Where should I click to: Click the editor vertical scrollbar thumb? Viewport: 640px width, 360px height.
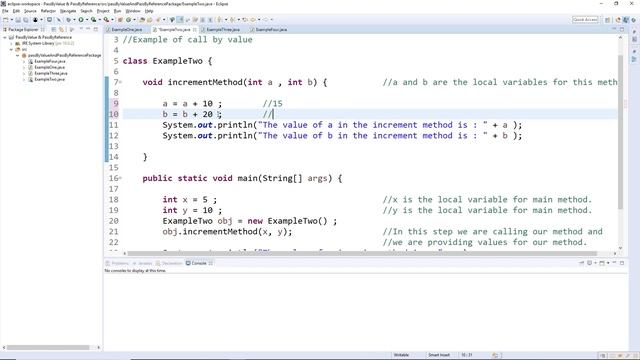[x=620, y=132]
